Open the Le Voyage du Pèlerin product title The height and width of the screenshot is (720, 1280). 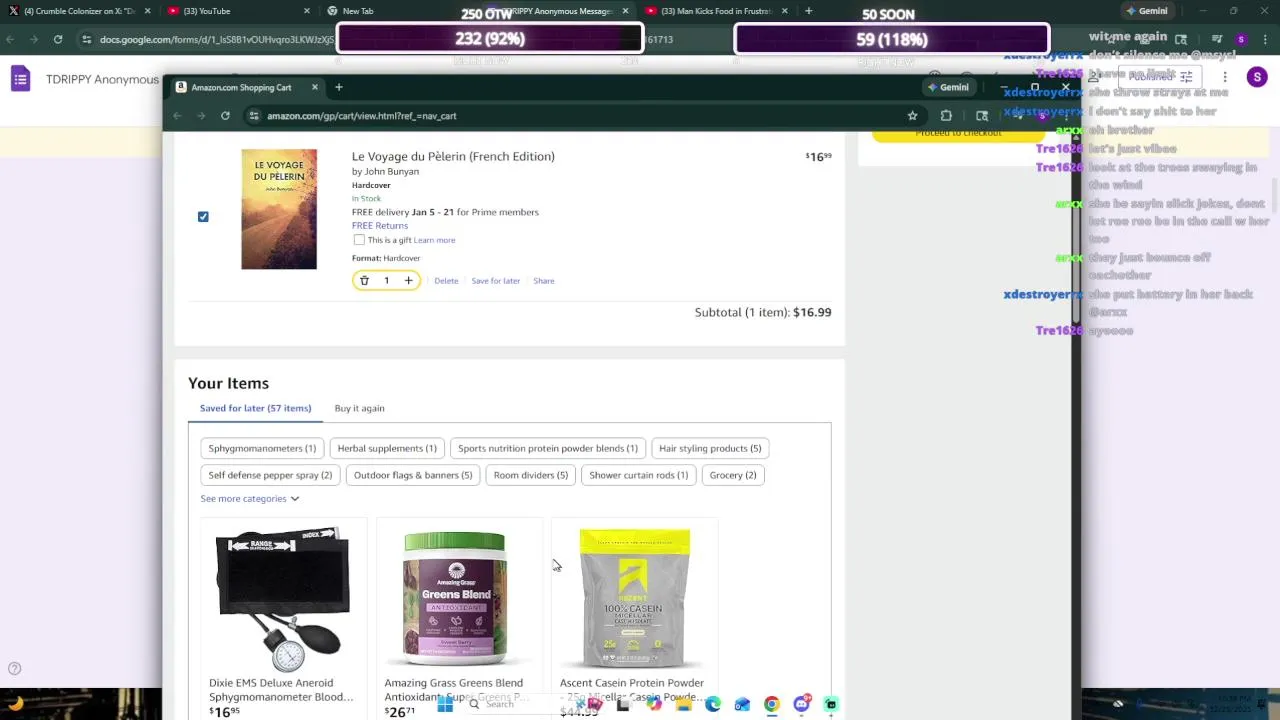pos(453,156)
